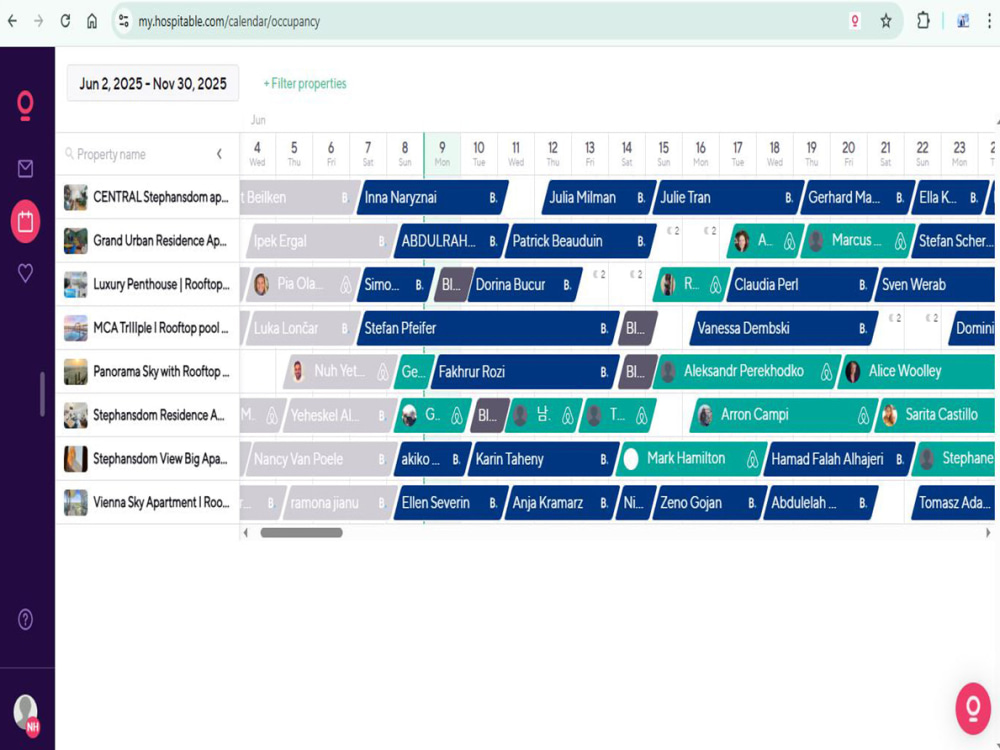Image resolution: width=1000 pixels, height=750 pixels.
Task: Open Dorina Bucur reservation
Action: coord(525,284)
